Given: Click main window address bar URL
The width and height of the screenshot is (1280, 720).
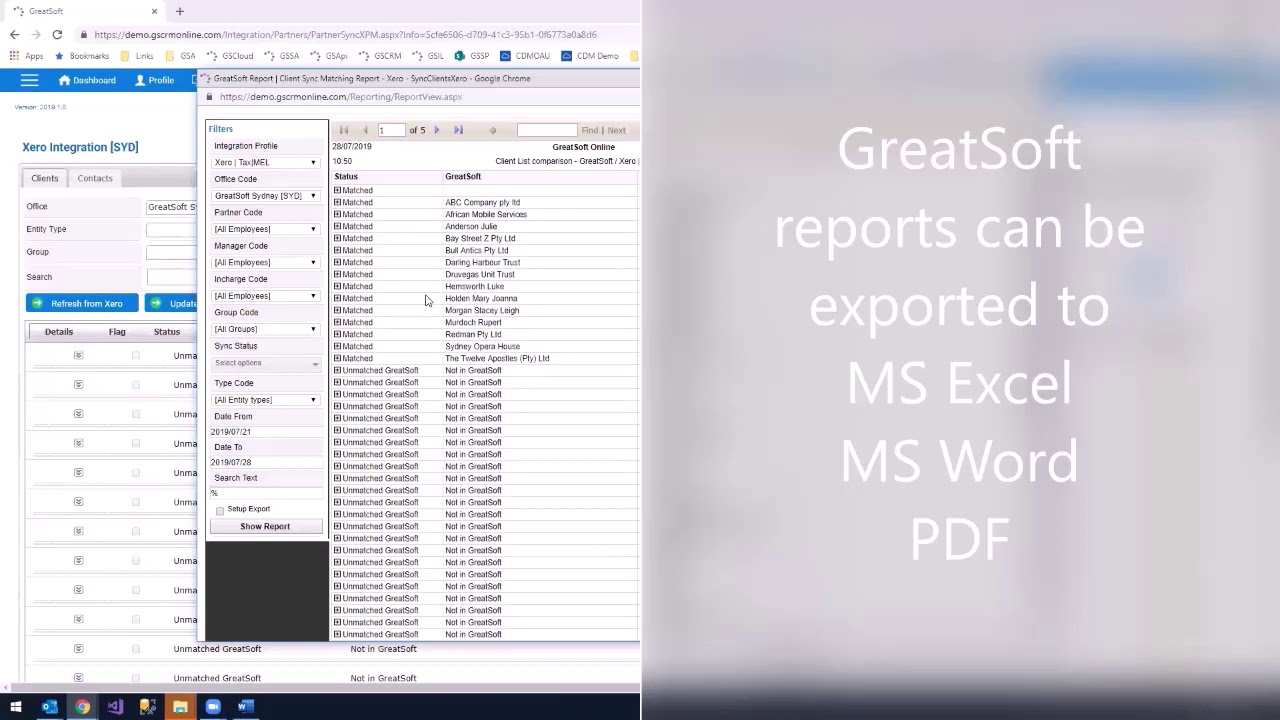Looking at the screenshot, I should click(x=345, y=35).
